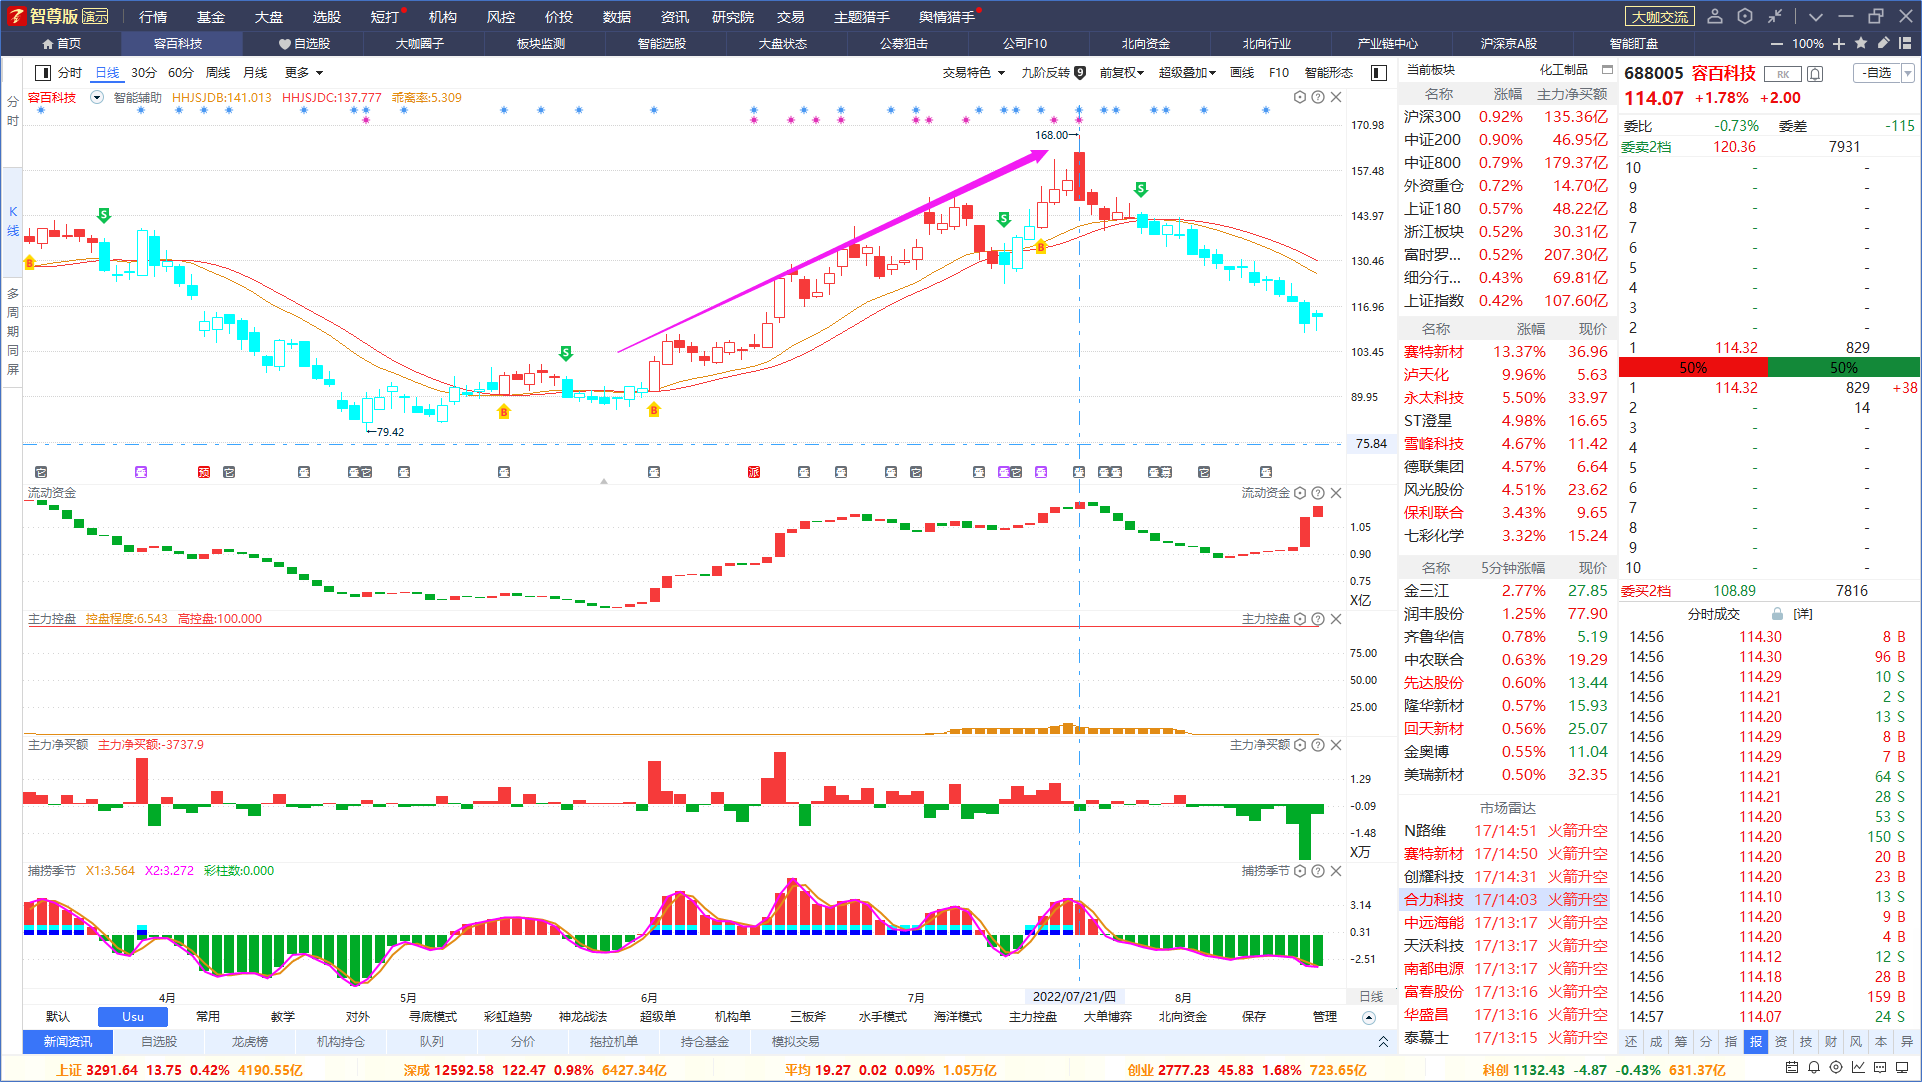This screenshot has height=1082, width=1922.
Task: Open the 研究院 menu
Action: [733, 16]
